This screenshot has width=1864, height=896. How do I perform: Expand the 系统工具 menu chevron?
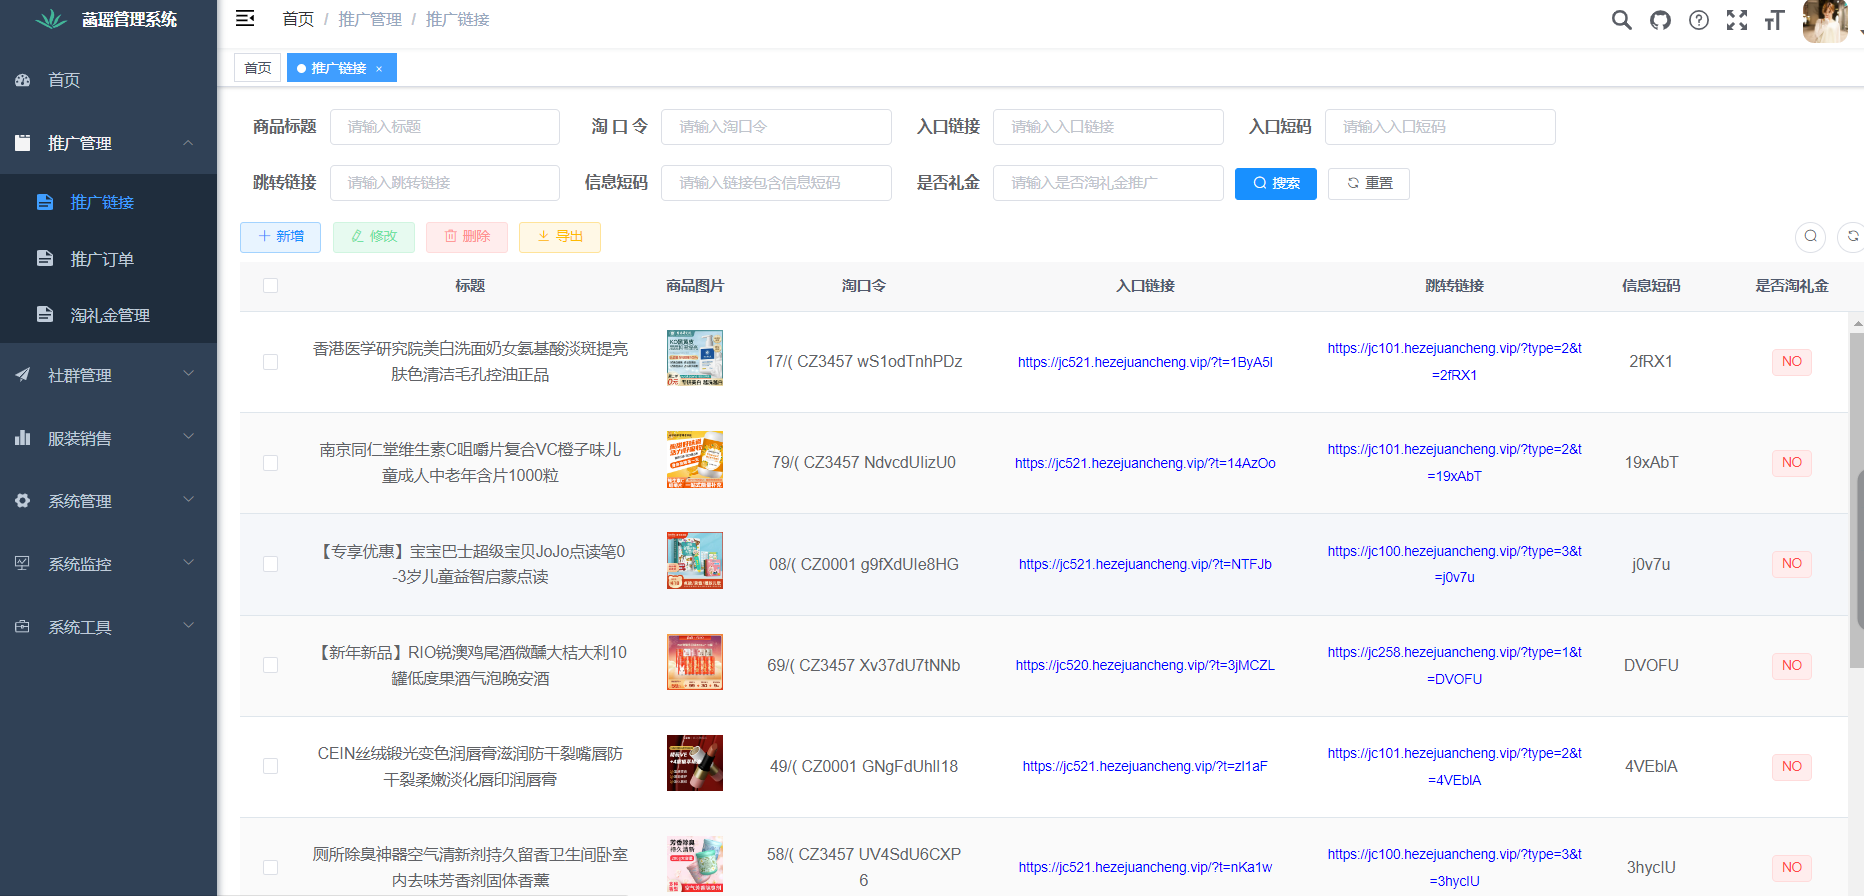click(188, 626)
